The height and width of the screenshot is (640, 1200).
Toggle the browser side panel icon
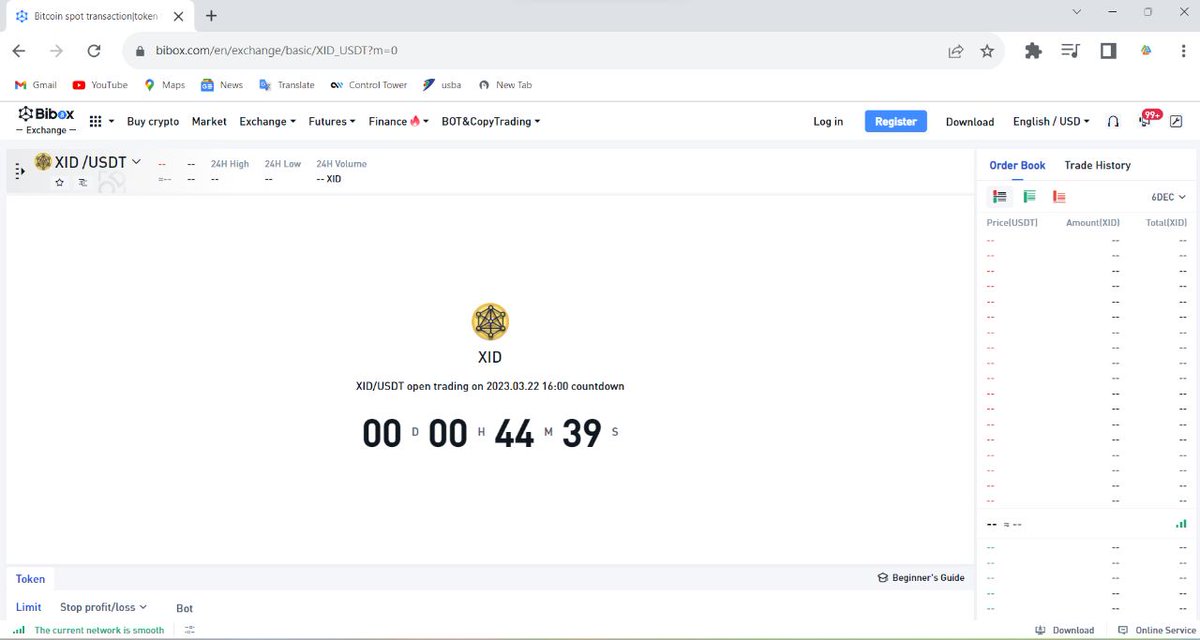pos(1108,50)
